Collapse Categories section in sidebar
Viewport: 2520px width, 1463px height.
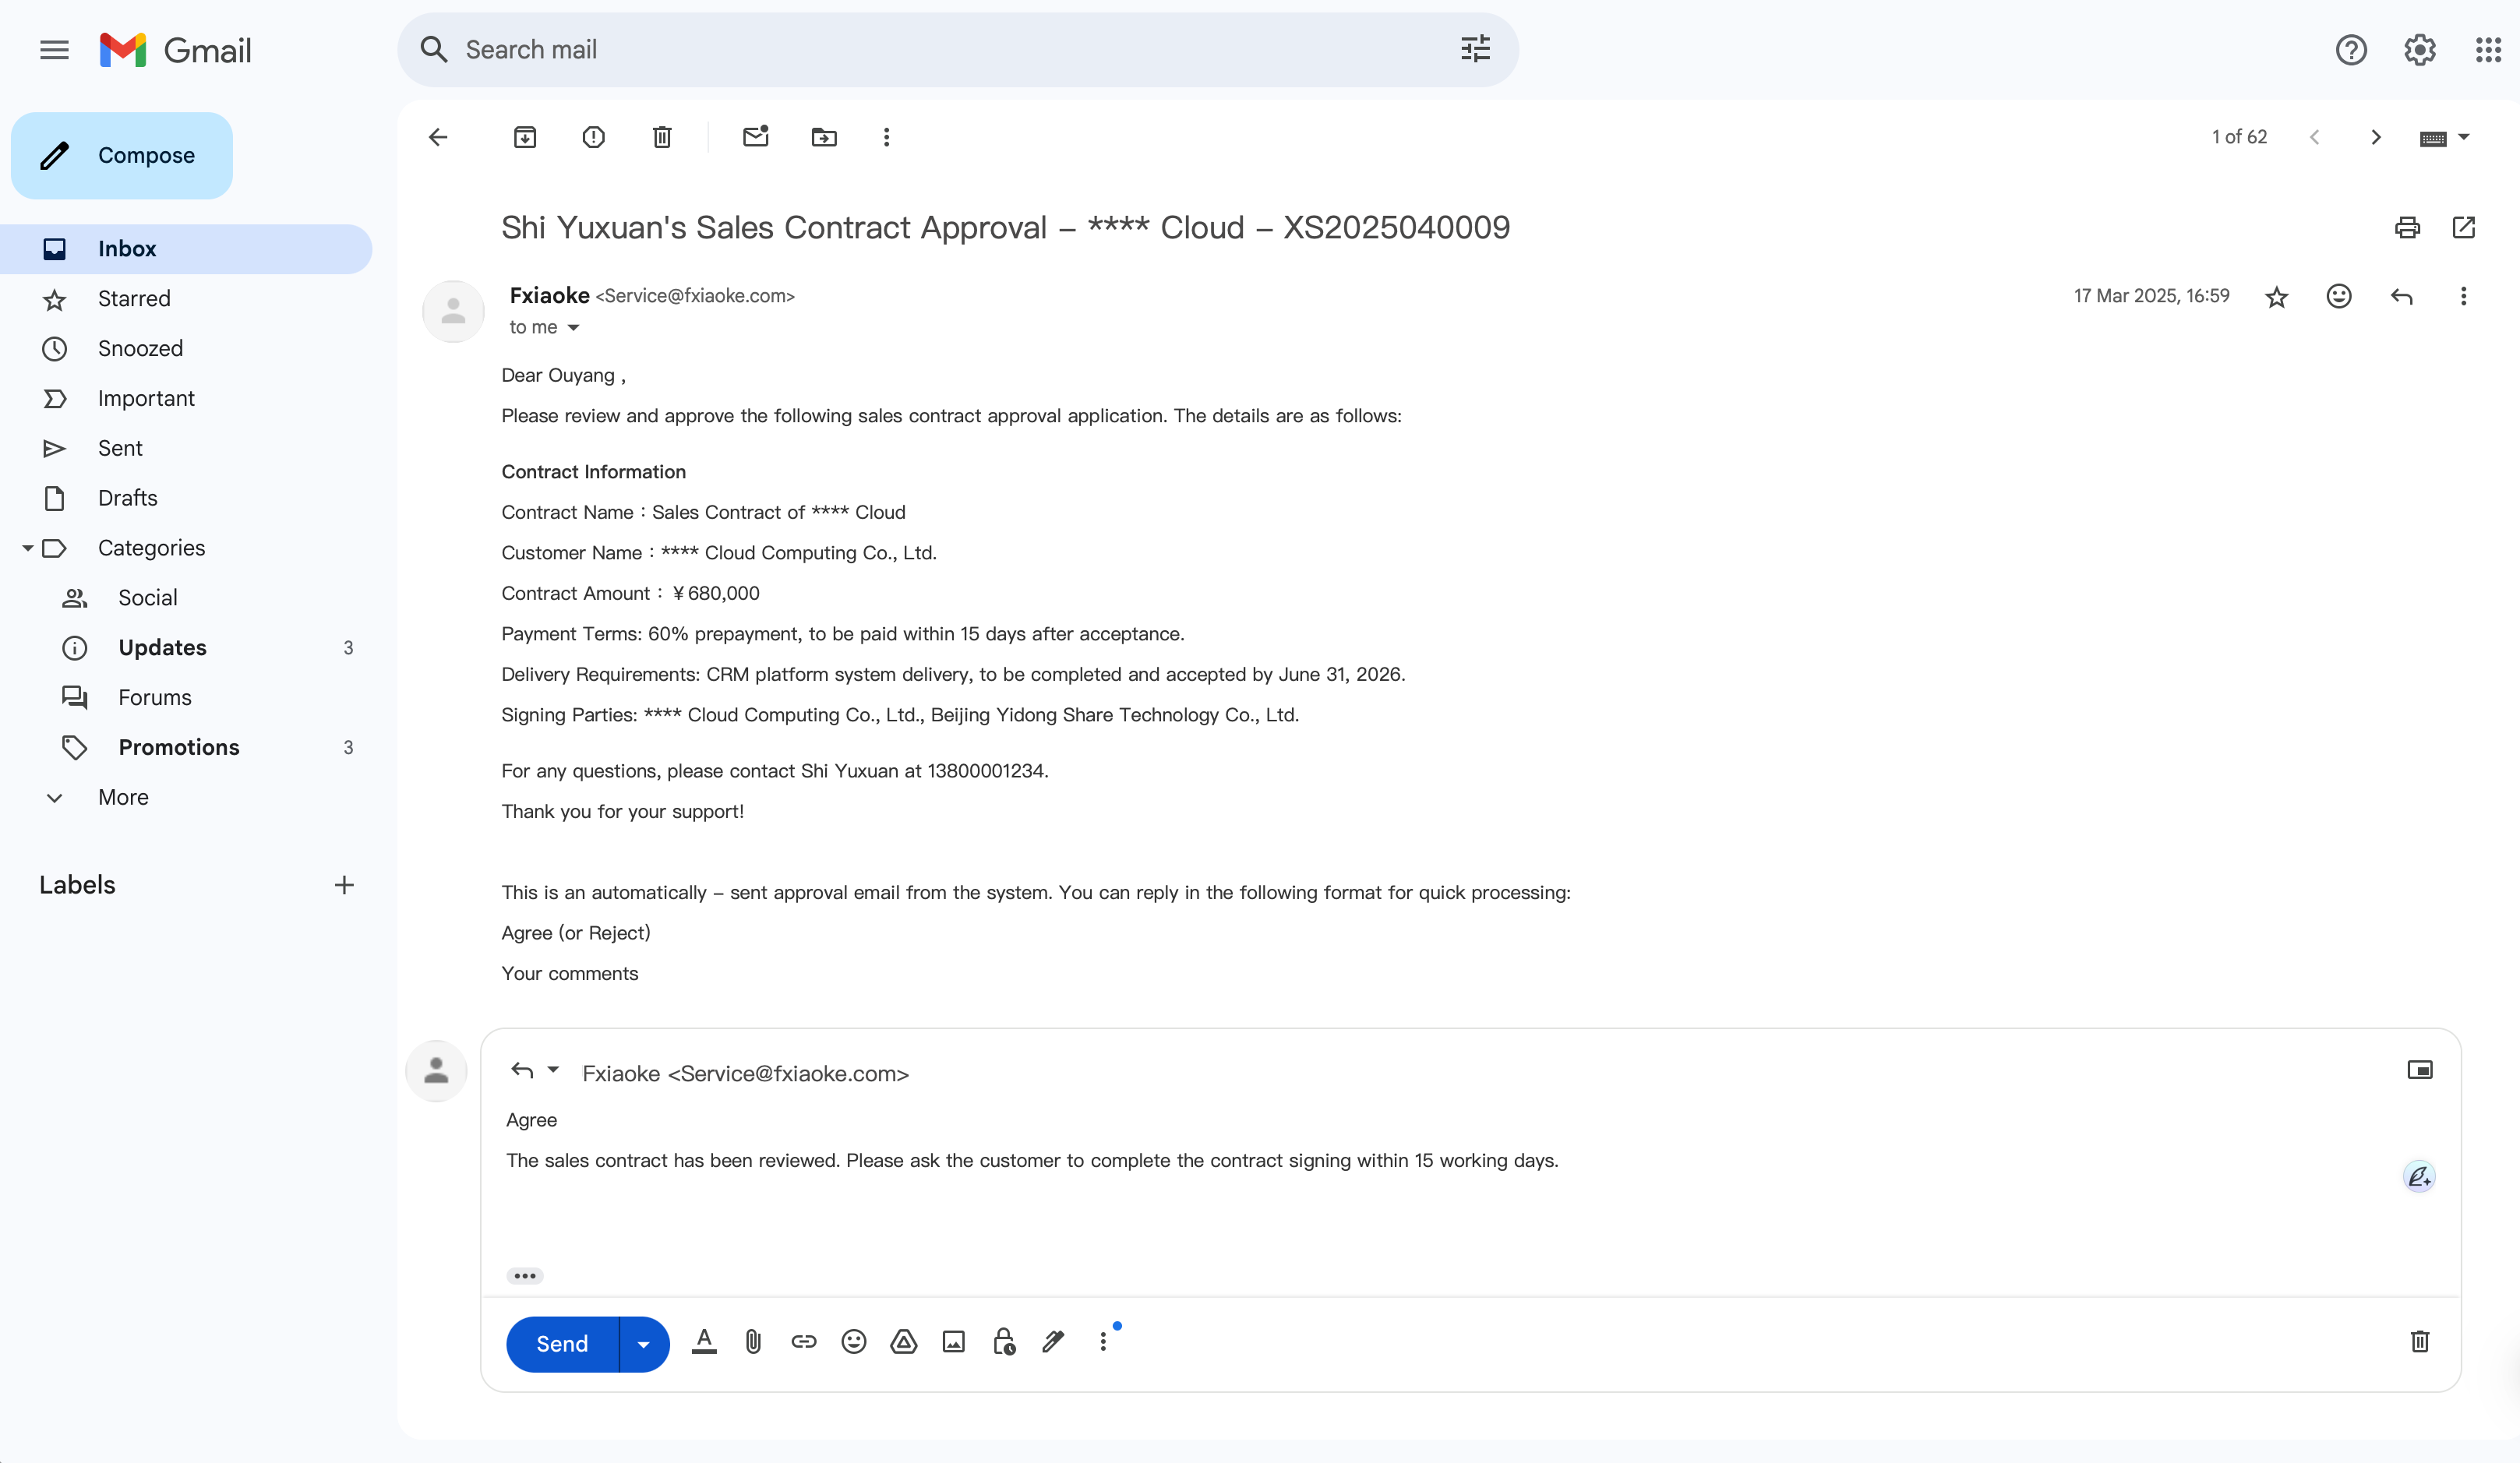click(x=28, y=548)
